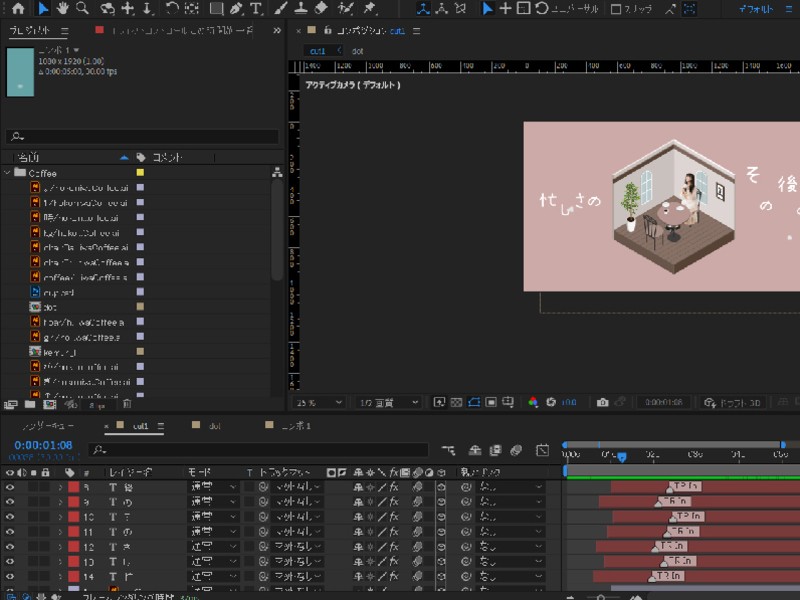Open the blend mode dropdown for layer 10
This screenshot has height=600, width=800.
tap(213, 517)
